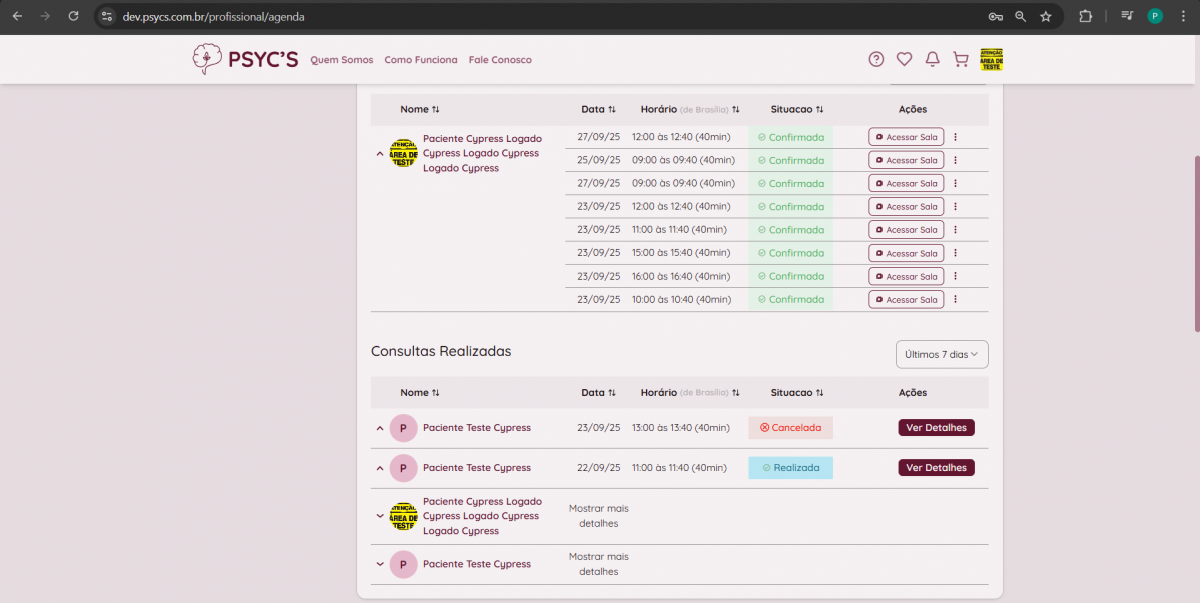
Task: Click the heart favorites icon
Action: [x=904, y=59]
